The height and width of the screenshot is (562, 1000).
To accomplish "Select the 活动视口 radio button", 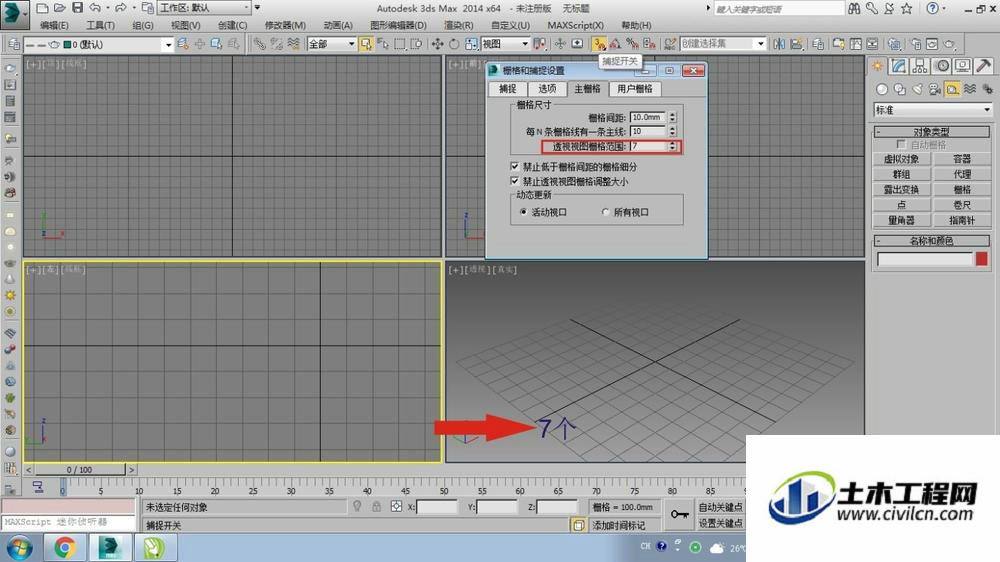I will click(524, 212).
